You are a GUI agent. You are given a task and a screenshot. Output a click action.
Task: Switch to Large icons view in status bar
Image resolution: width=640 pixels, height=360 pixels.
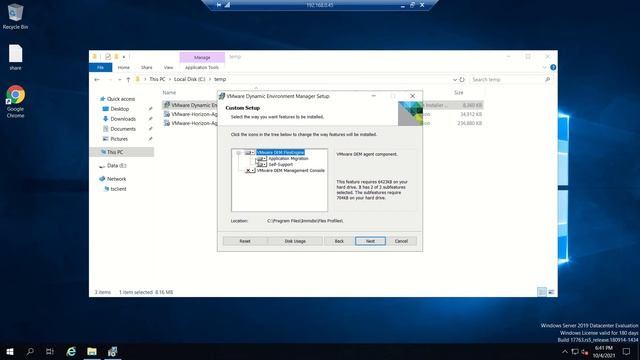(551, 292)
